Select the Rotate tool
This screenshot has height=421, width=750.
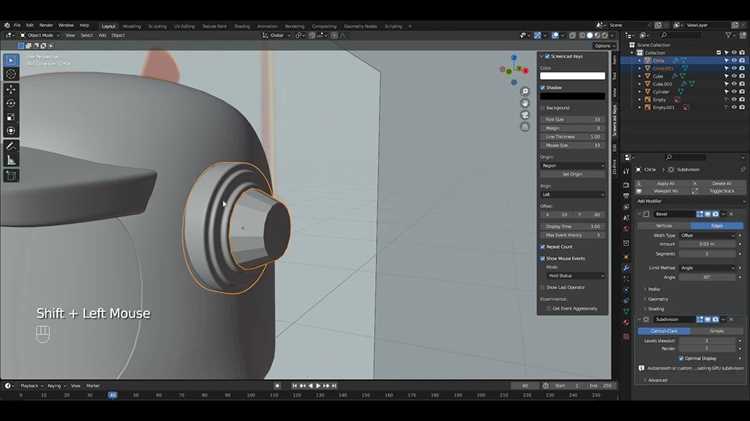(11, 103)
